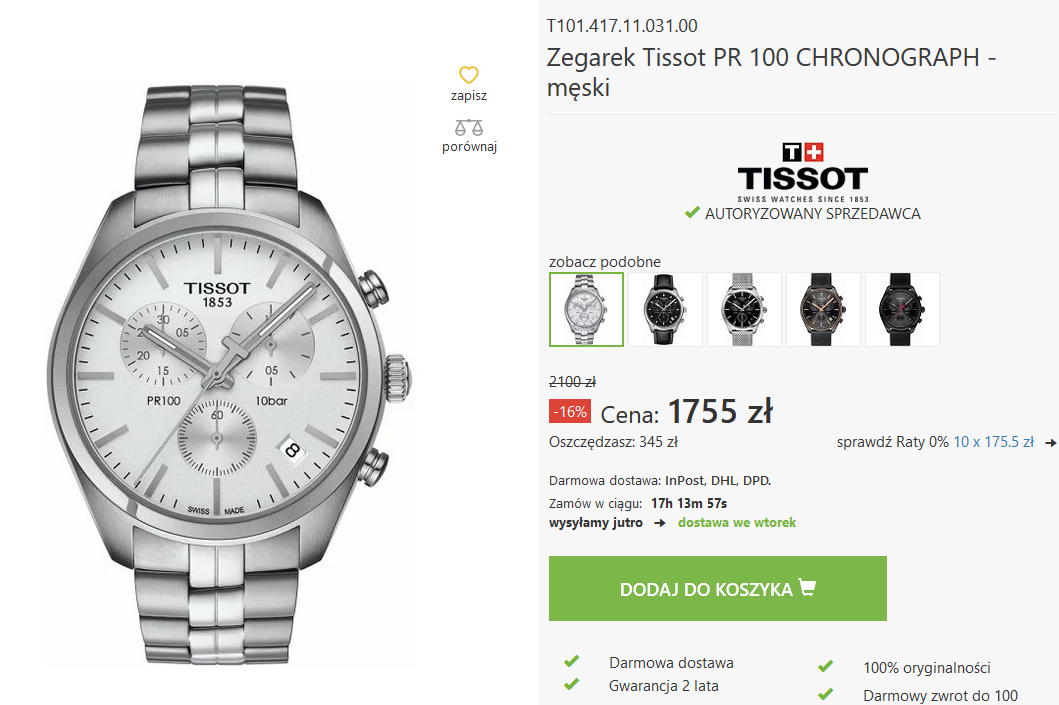The image size is (1059, 705).
Task: Click the arrow next to Raty 0%
Action: click(1050, 443)
